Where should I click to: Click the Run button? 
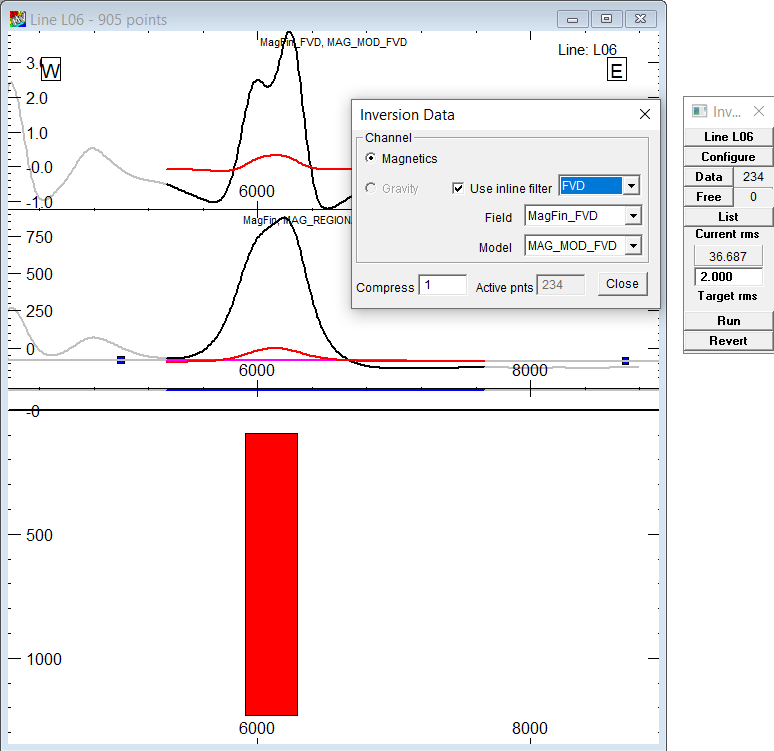729,321
